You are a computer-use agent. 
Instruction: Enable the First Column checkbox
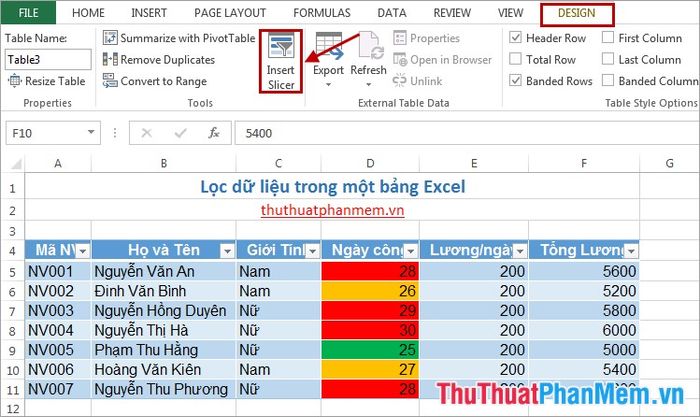608,38
